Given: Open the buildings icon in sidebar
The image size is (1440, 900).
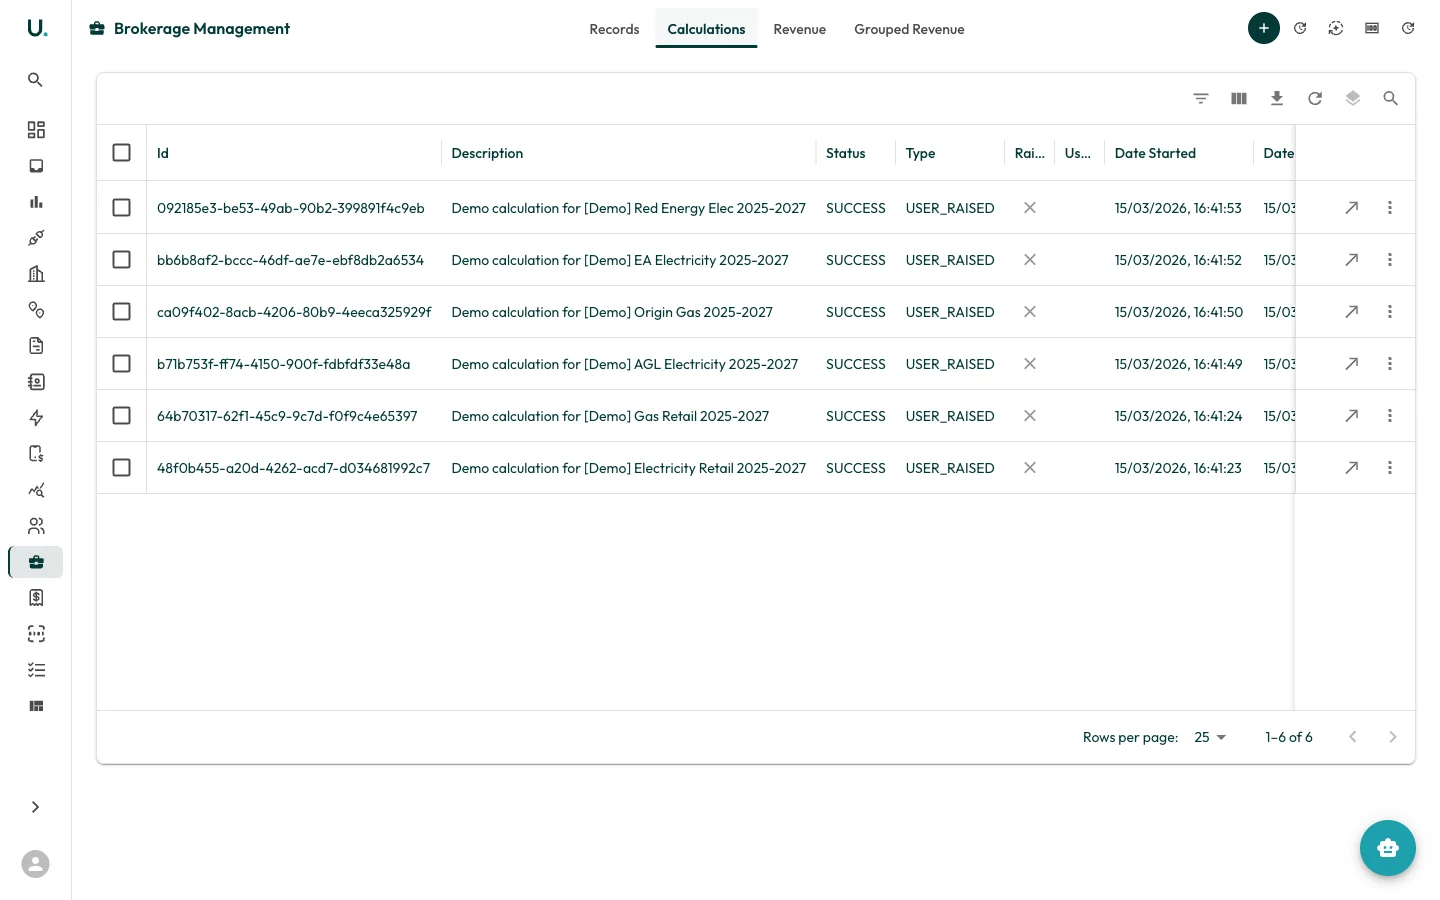Looking at the screenshot, I should (x=36, y=274).
